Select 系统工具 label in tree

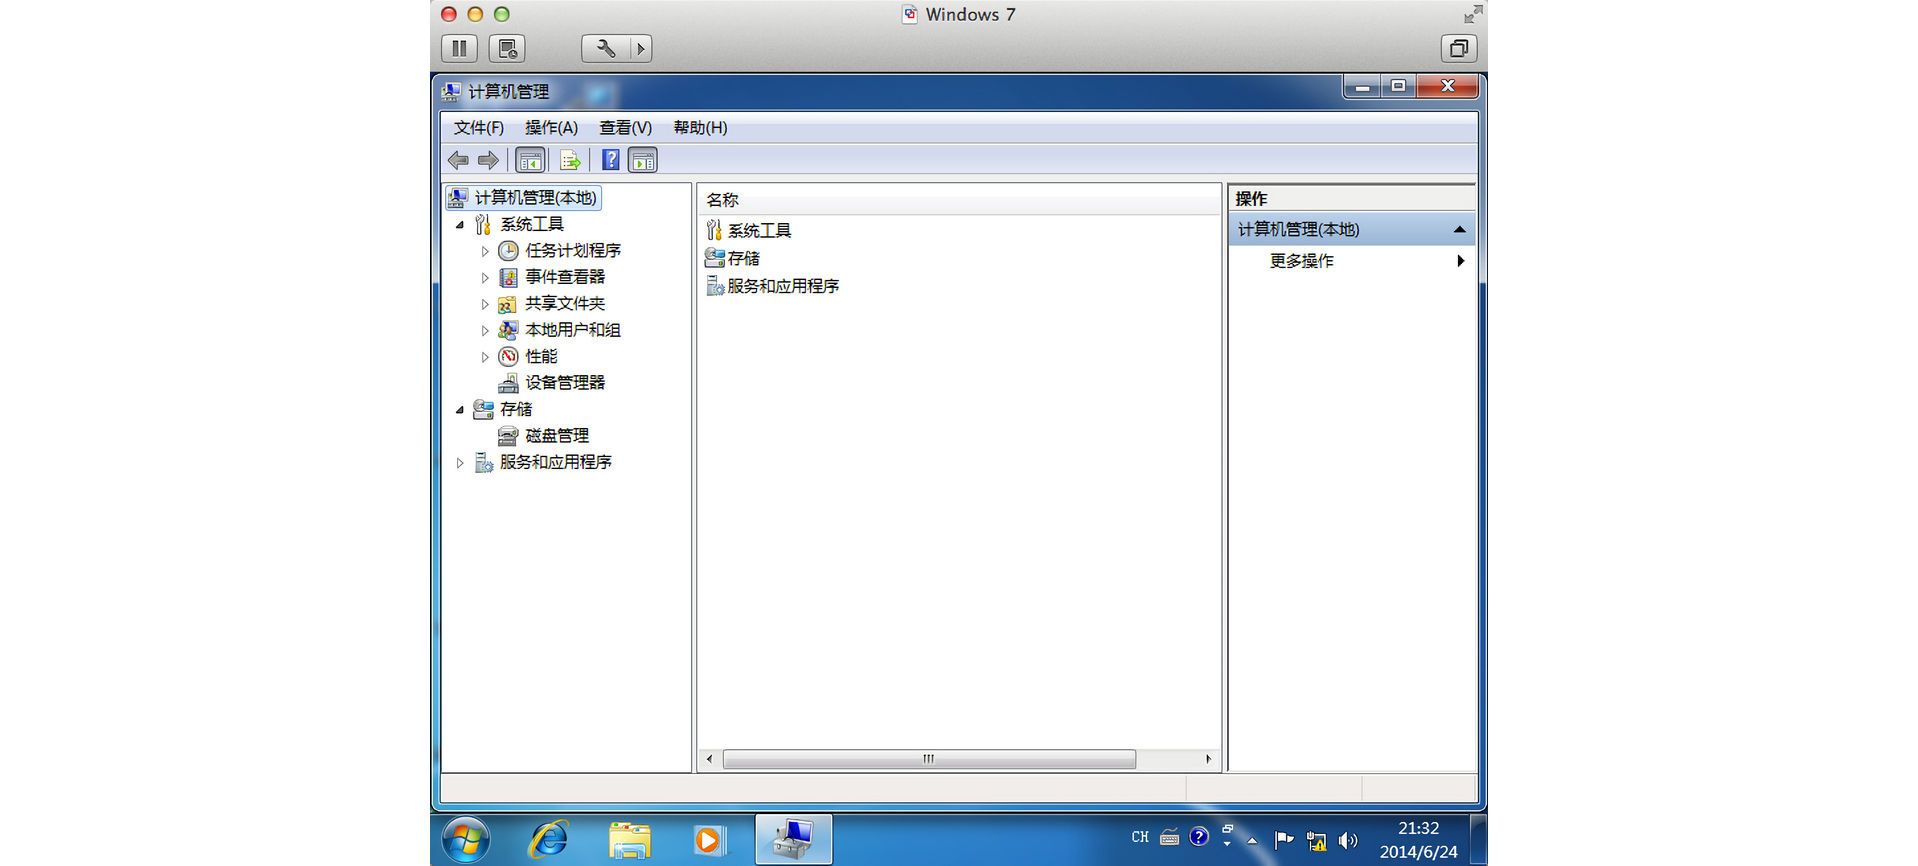coord(532,224)
